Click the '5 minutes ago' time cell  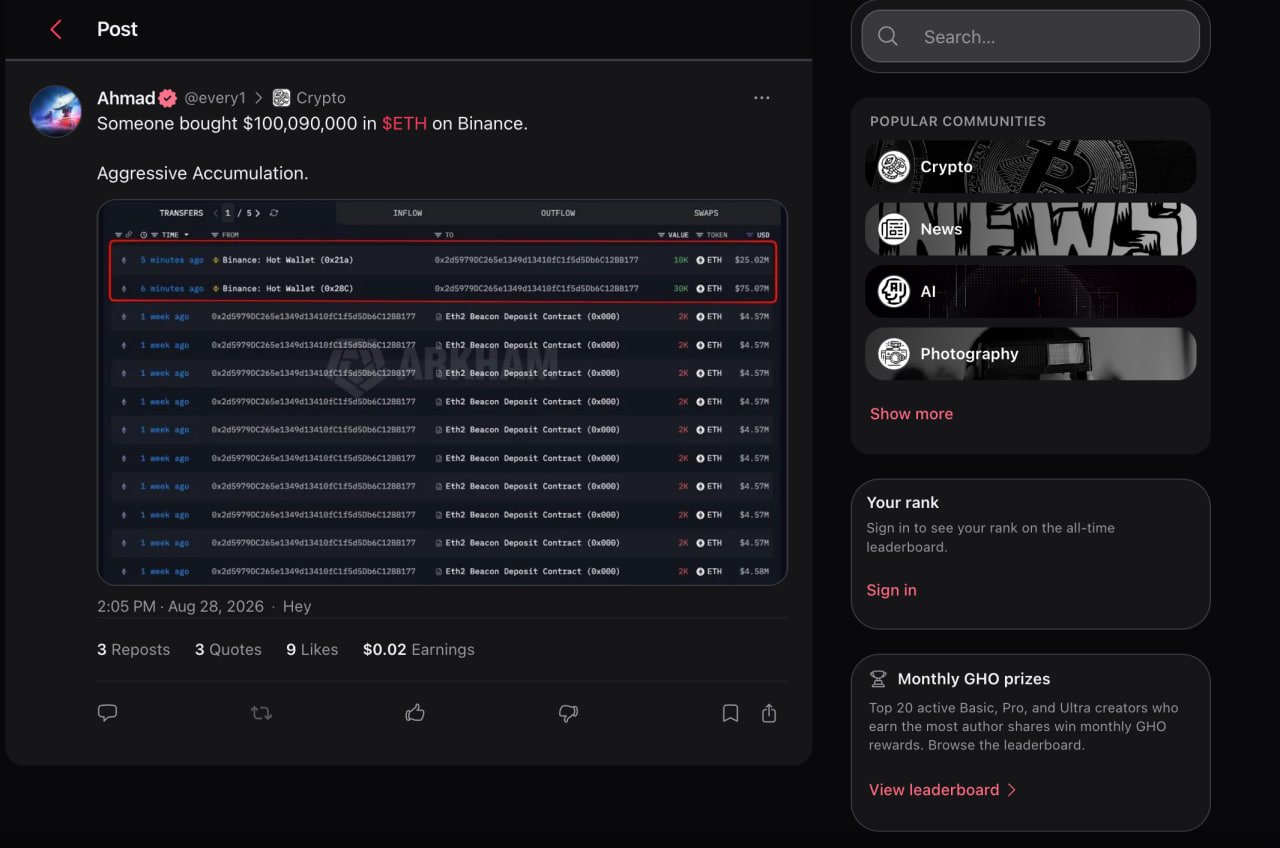(x=171, y=260)
